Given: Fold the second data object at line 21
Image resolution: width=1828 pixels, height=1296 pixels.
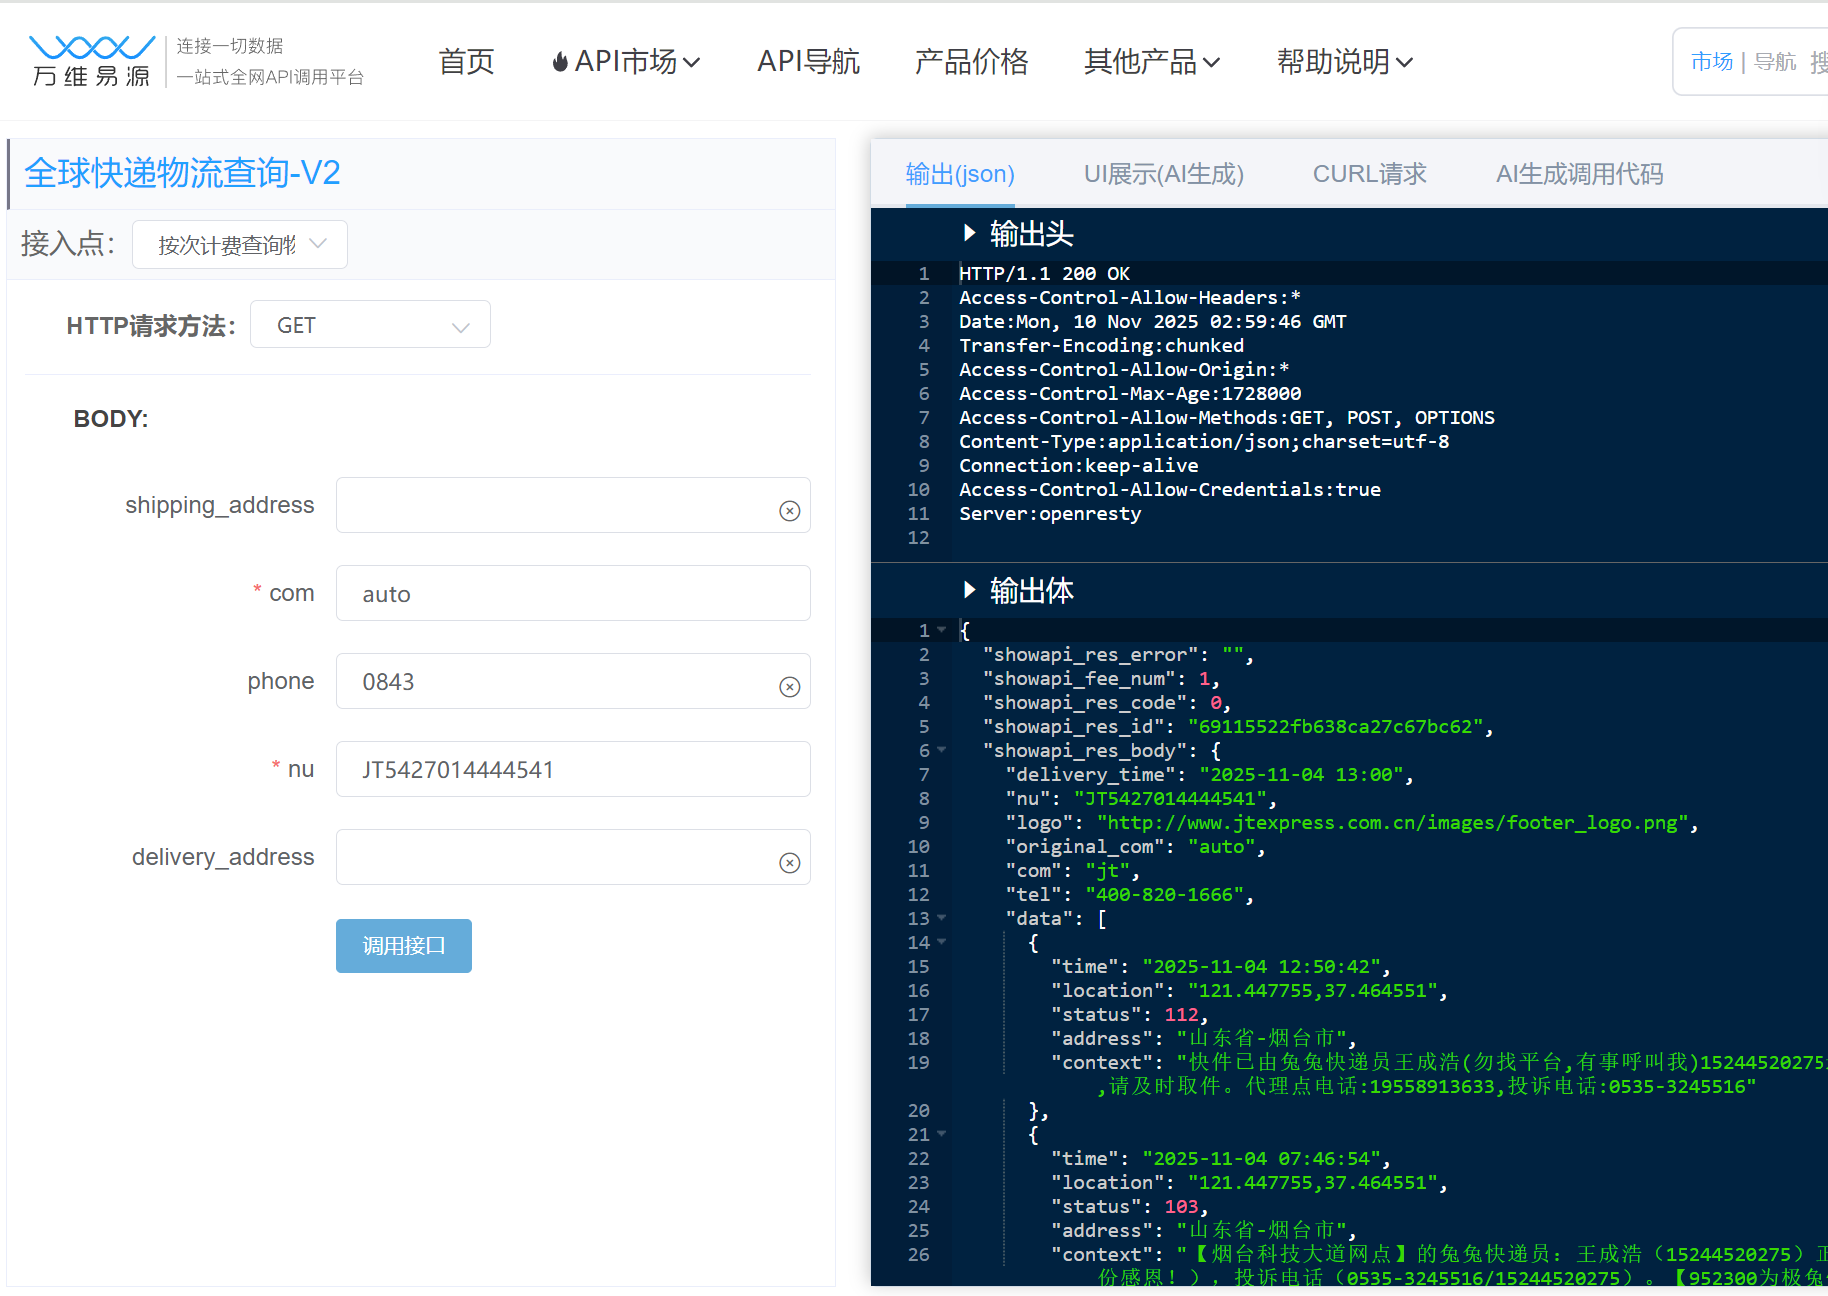Looking at the screenshot, I should (x=942, y=1134).
